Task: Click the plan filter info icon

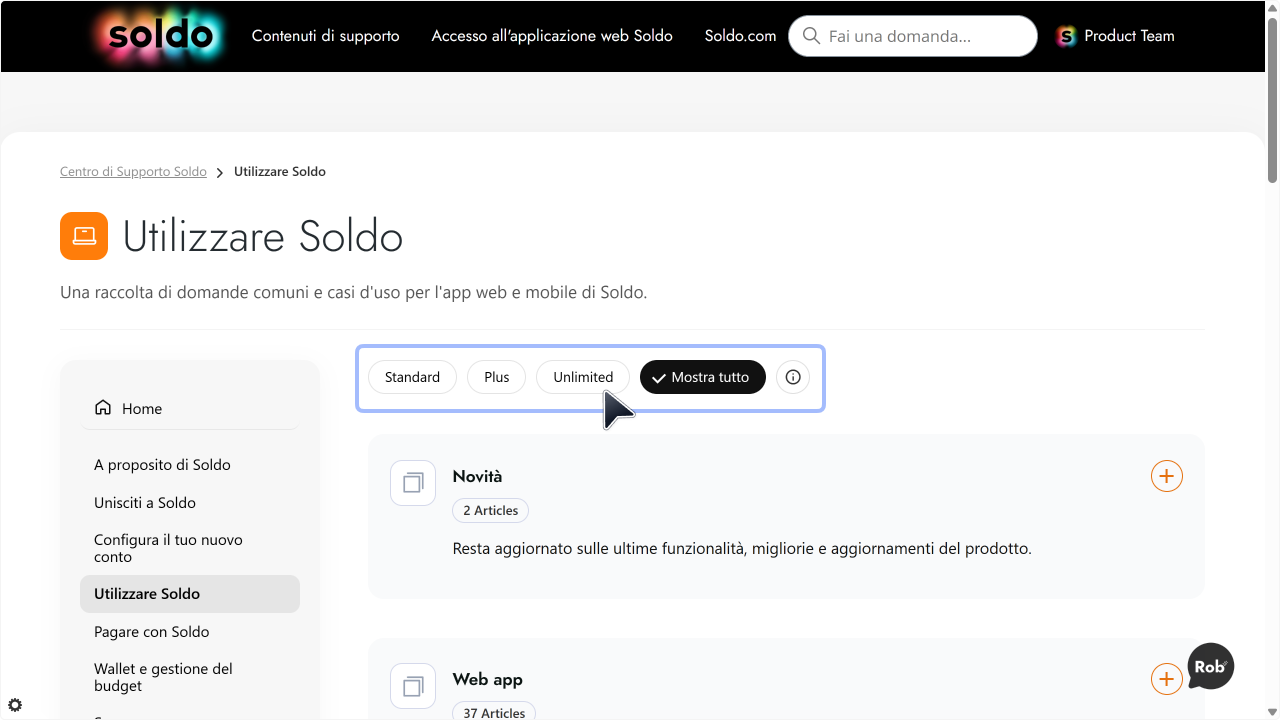Action: click(793, 377)
